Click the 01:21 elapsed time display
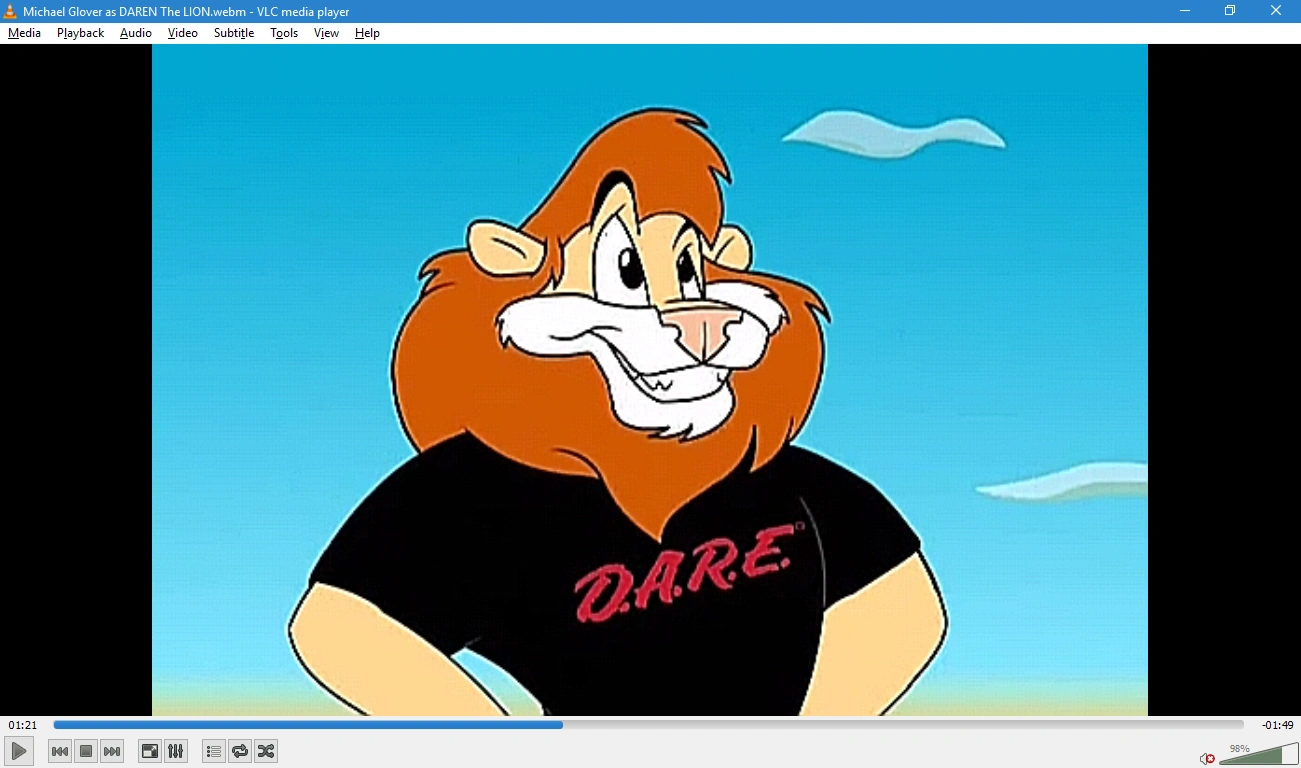The image size is (1301, 768). point(20,725)
